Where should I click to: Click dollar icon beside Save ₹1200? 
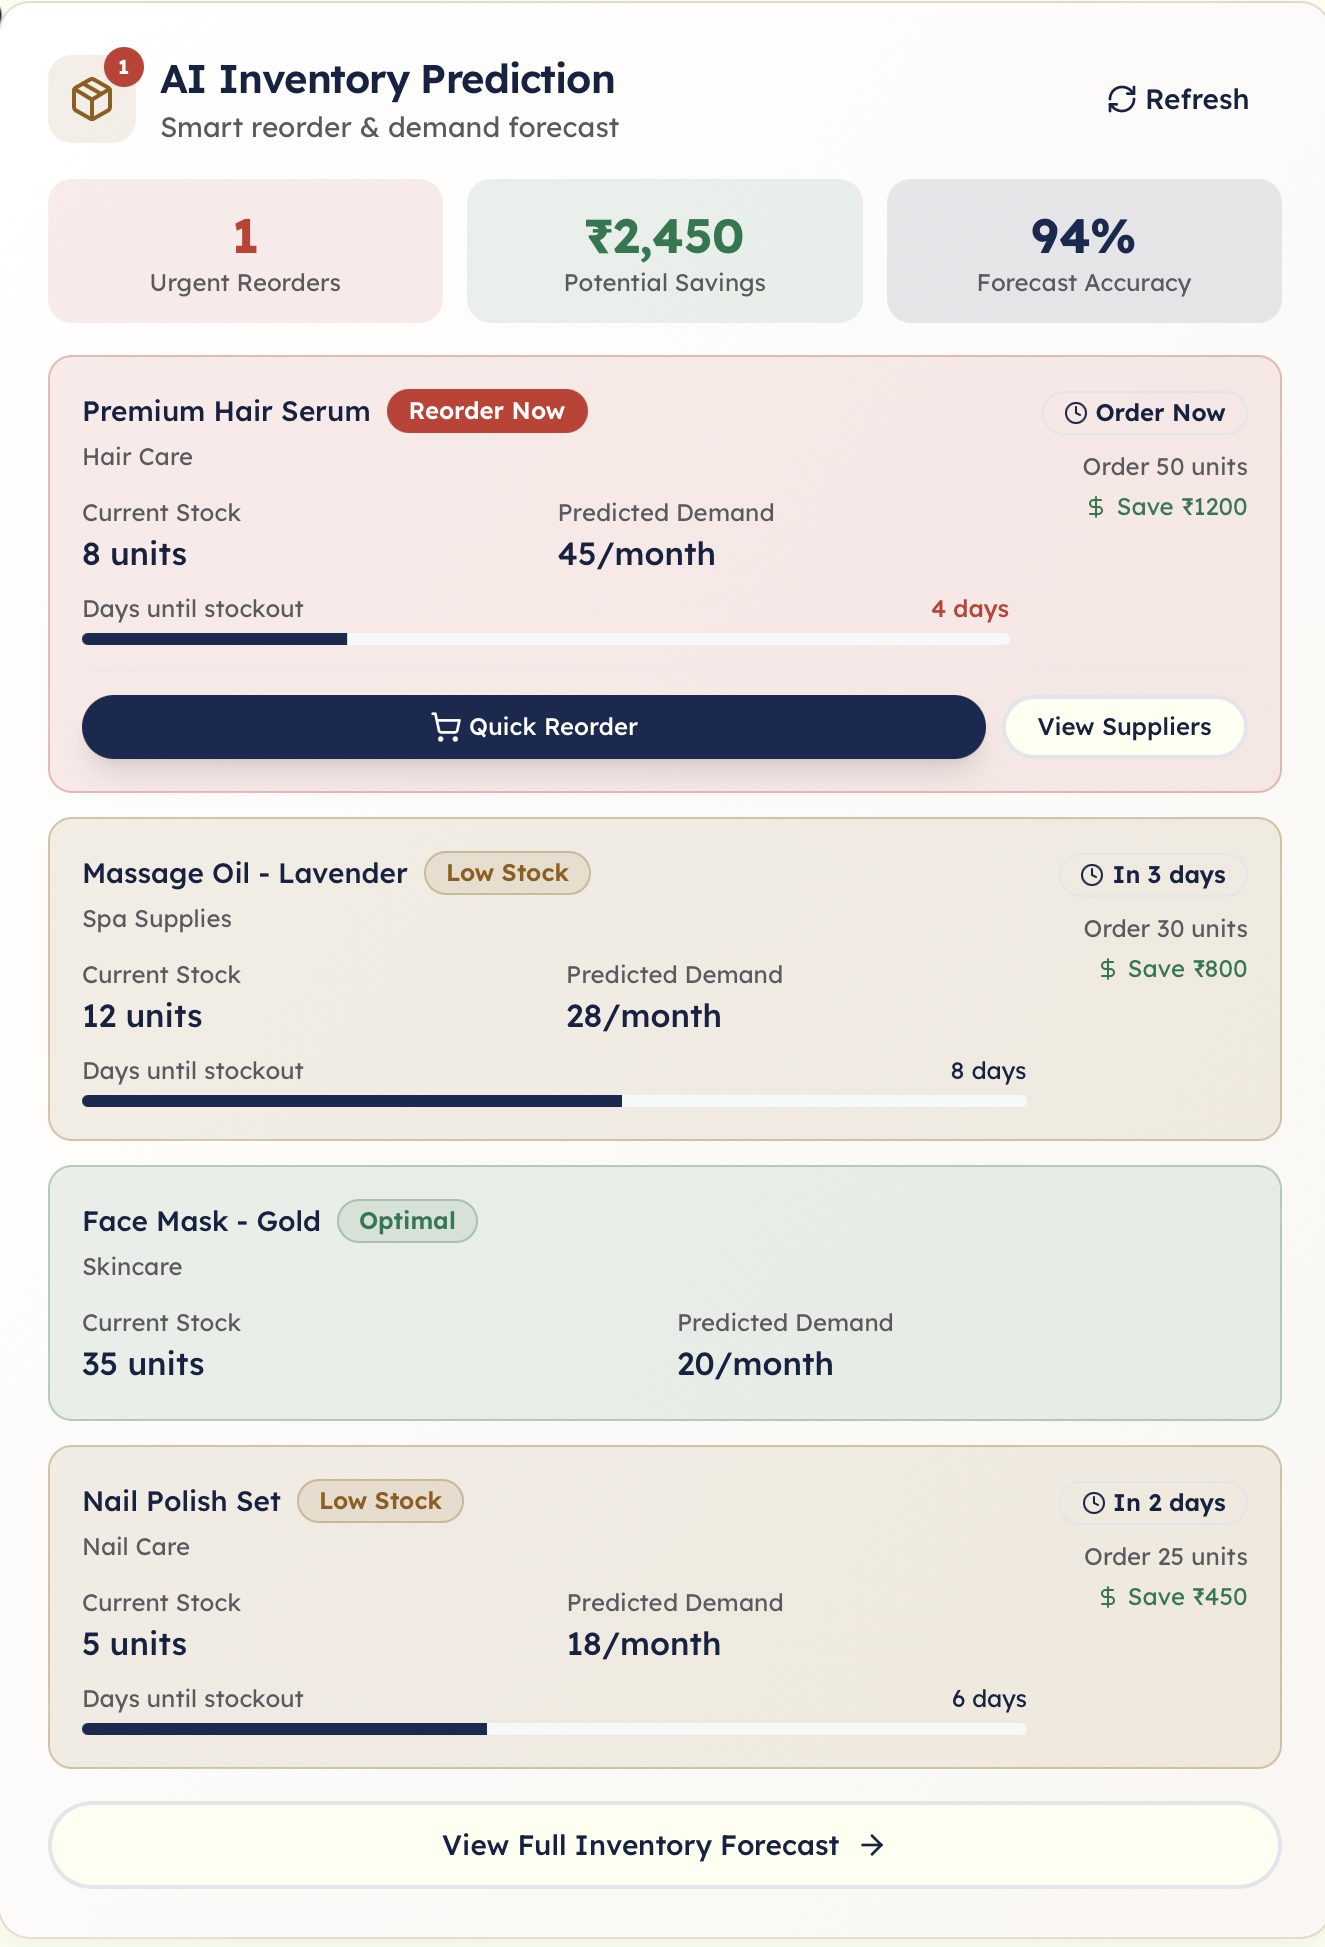[1096, 507]
